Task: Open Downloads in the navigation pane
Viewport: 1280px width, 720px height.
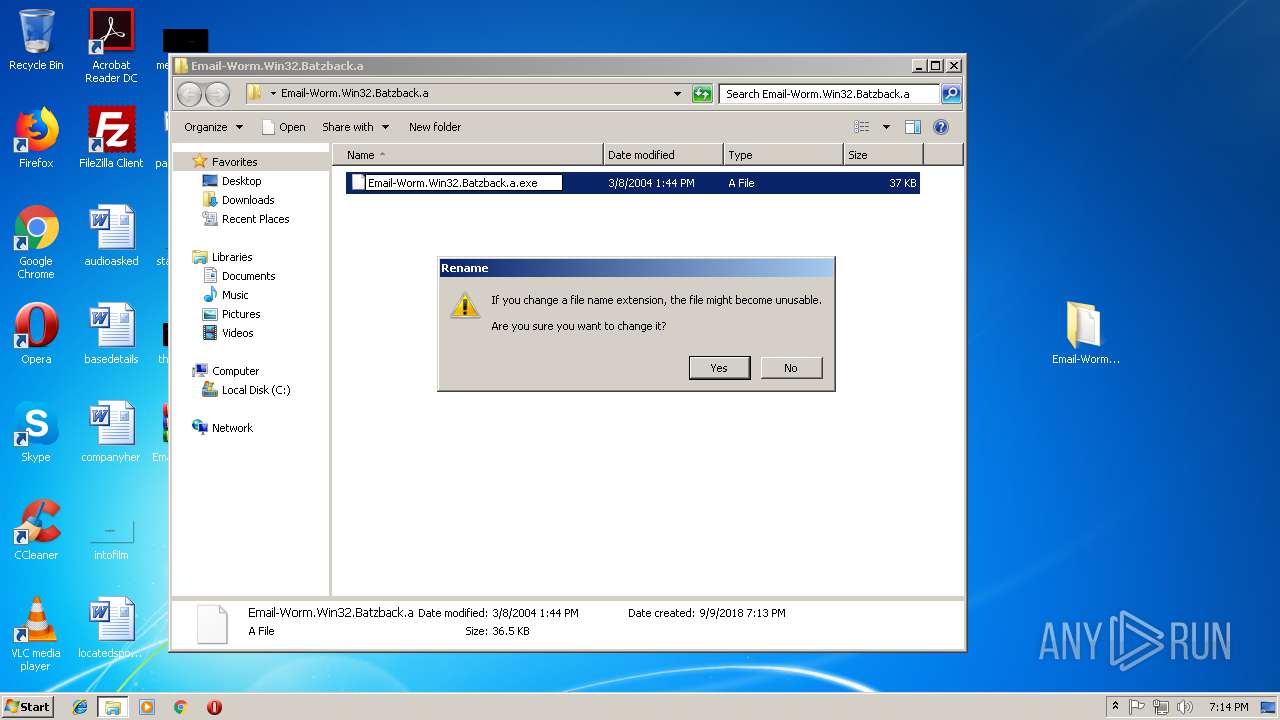Action: (x=248, y=200)
